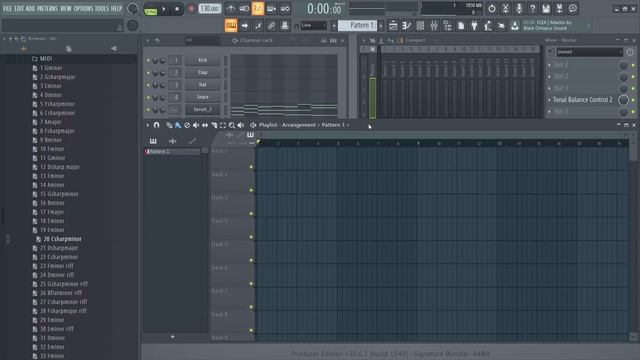This screenshot has width=640, height=360.
Task: Open the PATTERNS menu
Action: (x=47, y=9)
